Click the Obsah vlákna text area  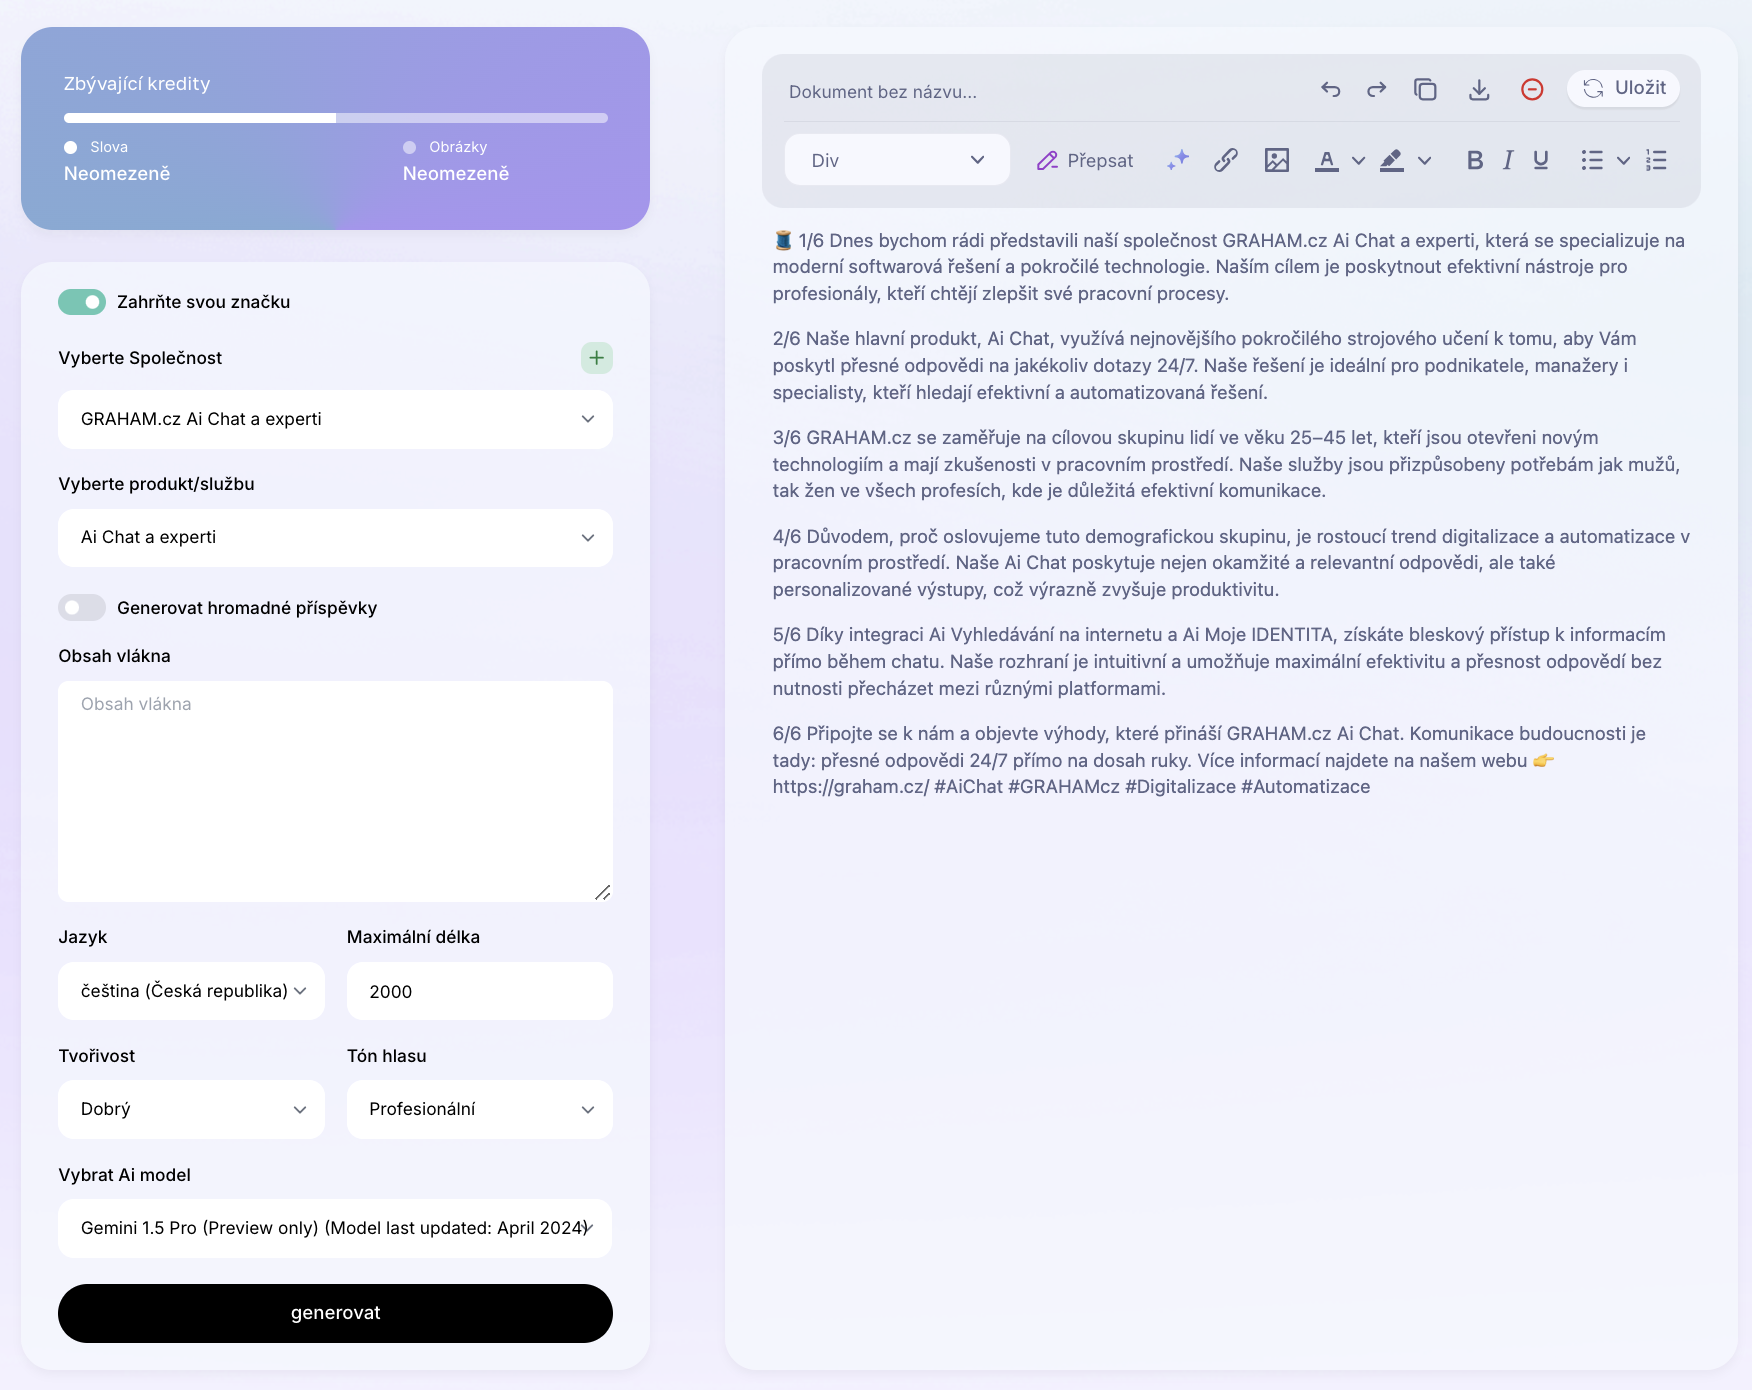[x=335, y=791]
